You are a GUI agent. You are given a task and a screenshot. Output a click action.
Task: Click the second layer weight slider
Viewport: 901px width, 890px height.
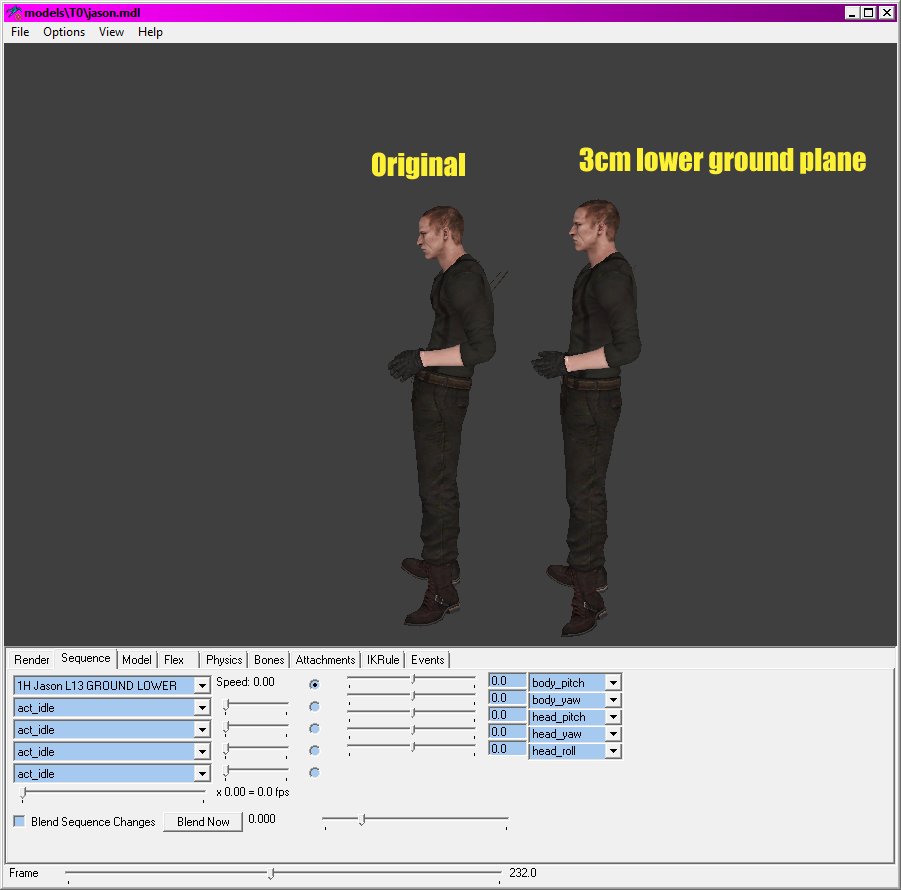tap(256, 706)
